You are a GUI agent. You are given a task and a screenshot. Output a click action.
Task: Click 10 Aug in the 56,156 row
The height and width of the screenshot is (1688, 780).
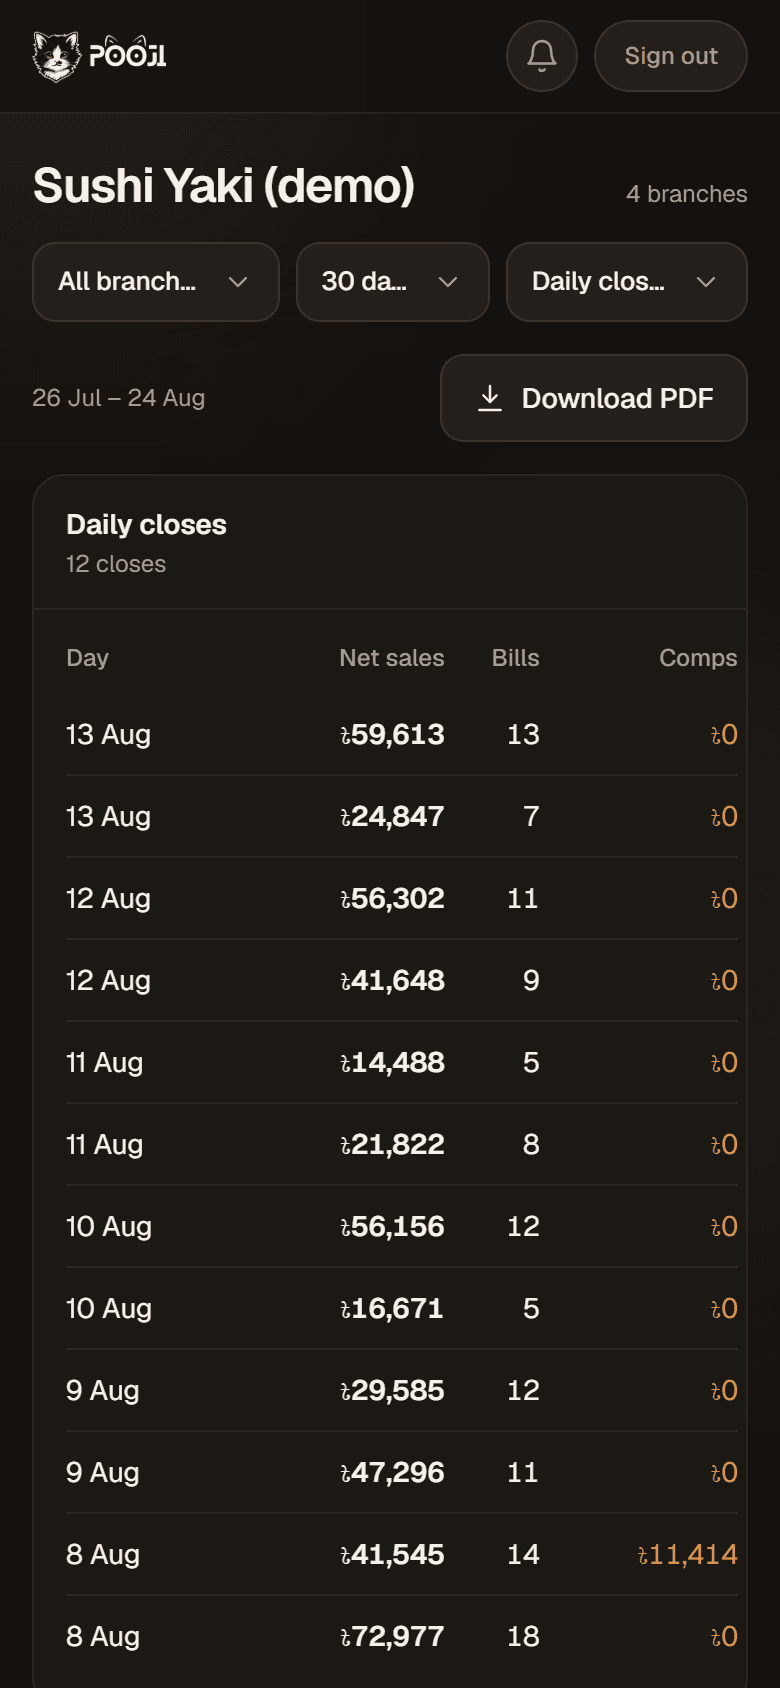coord(109,1227)
